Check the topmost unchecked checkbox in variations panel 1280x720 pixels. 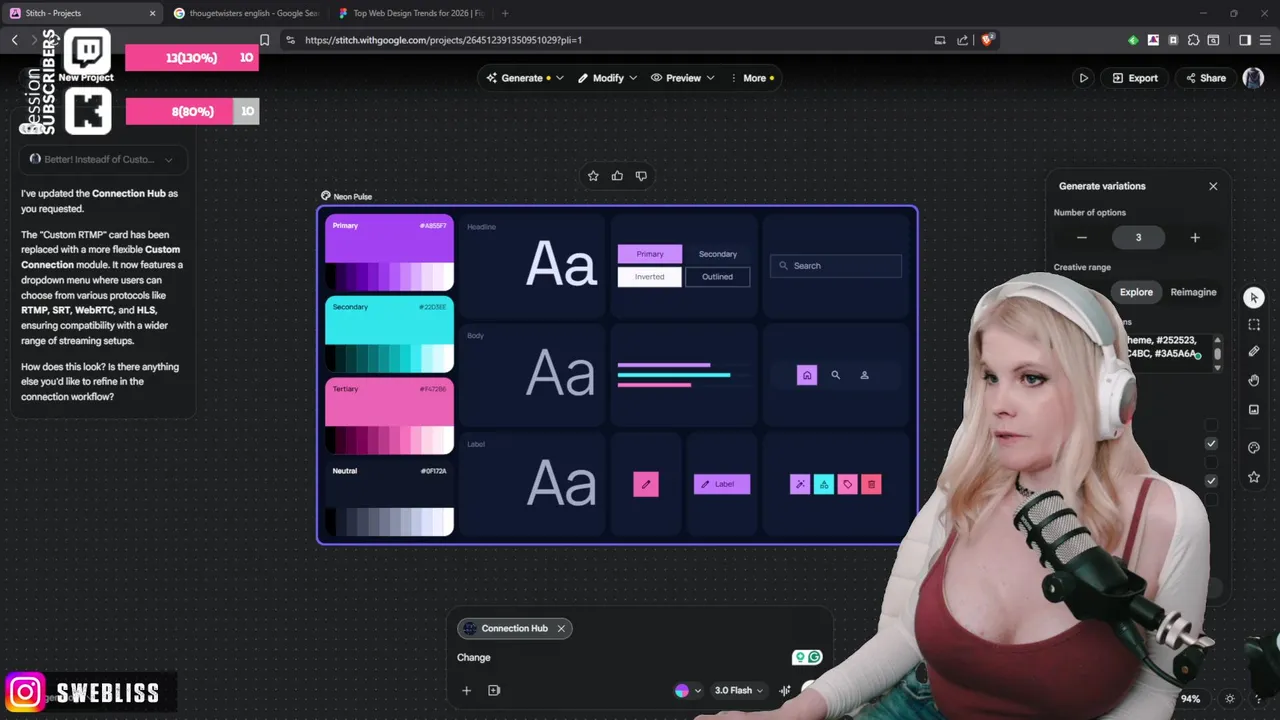click(x=1211, y=425)
